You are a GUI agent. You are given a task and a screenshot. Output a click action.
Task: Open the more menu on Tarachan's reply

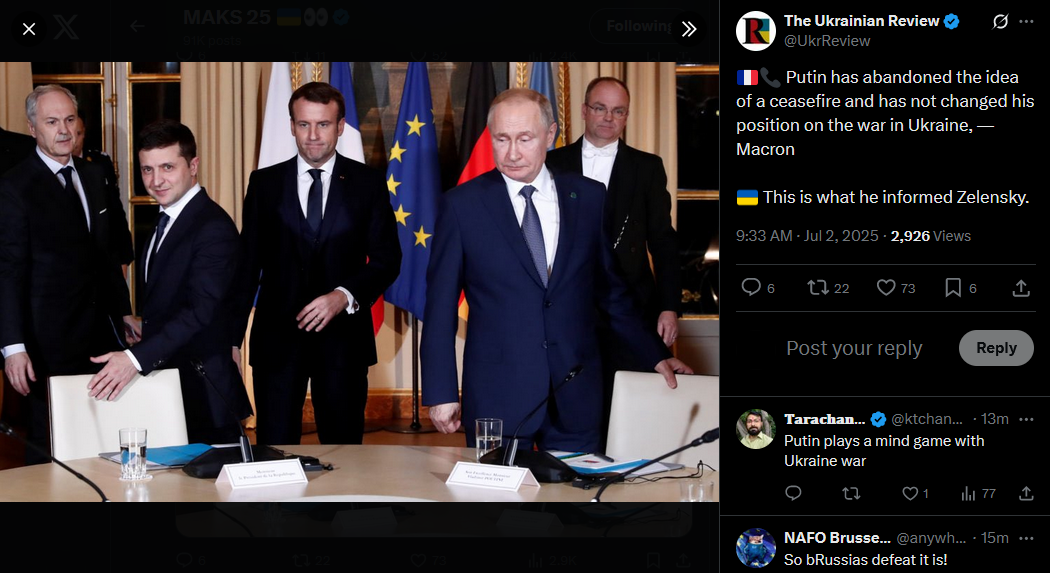coord(1026,419)
